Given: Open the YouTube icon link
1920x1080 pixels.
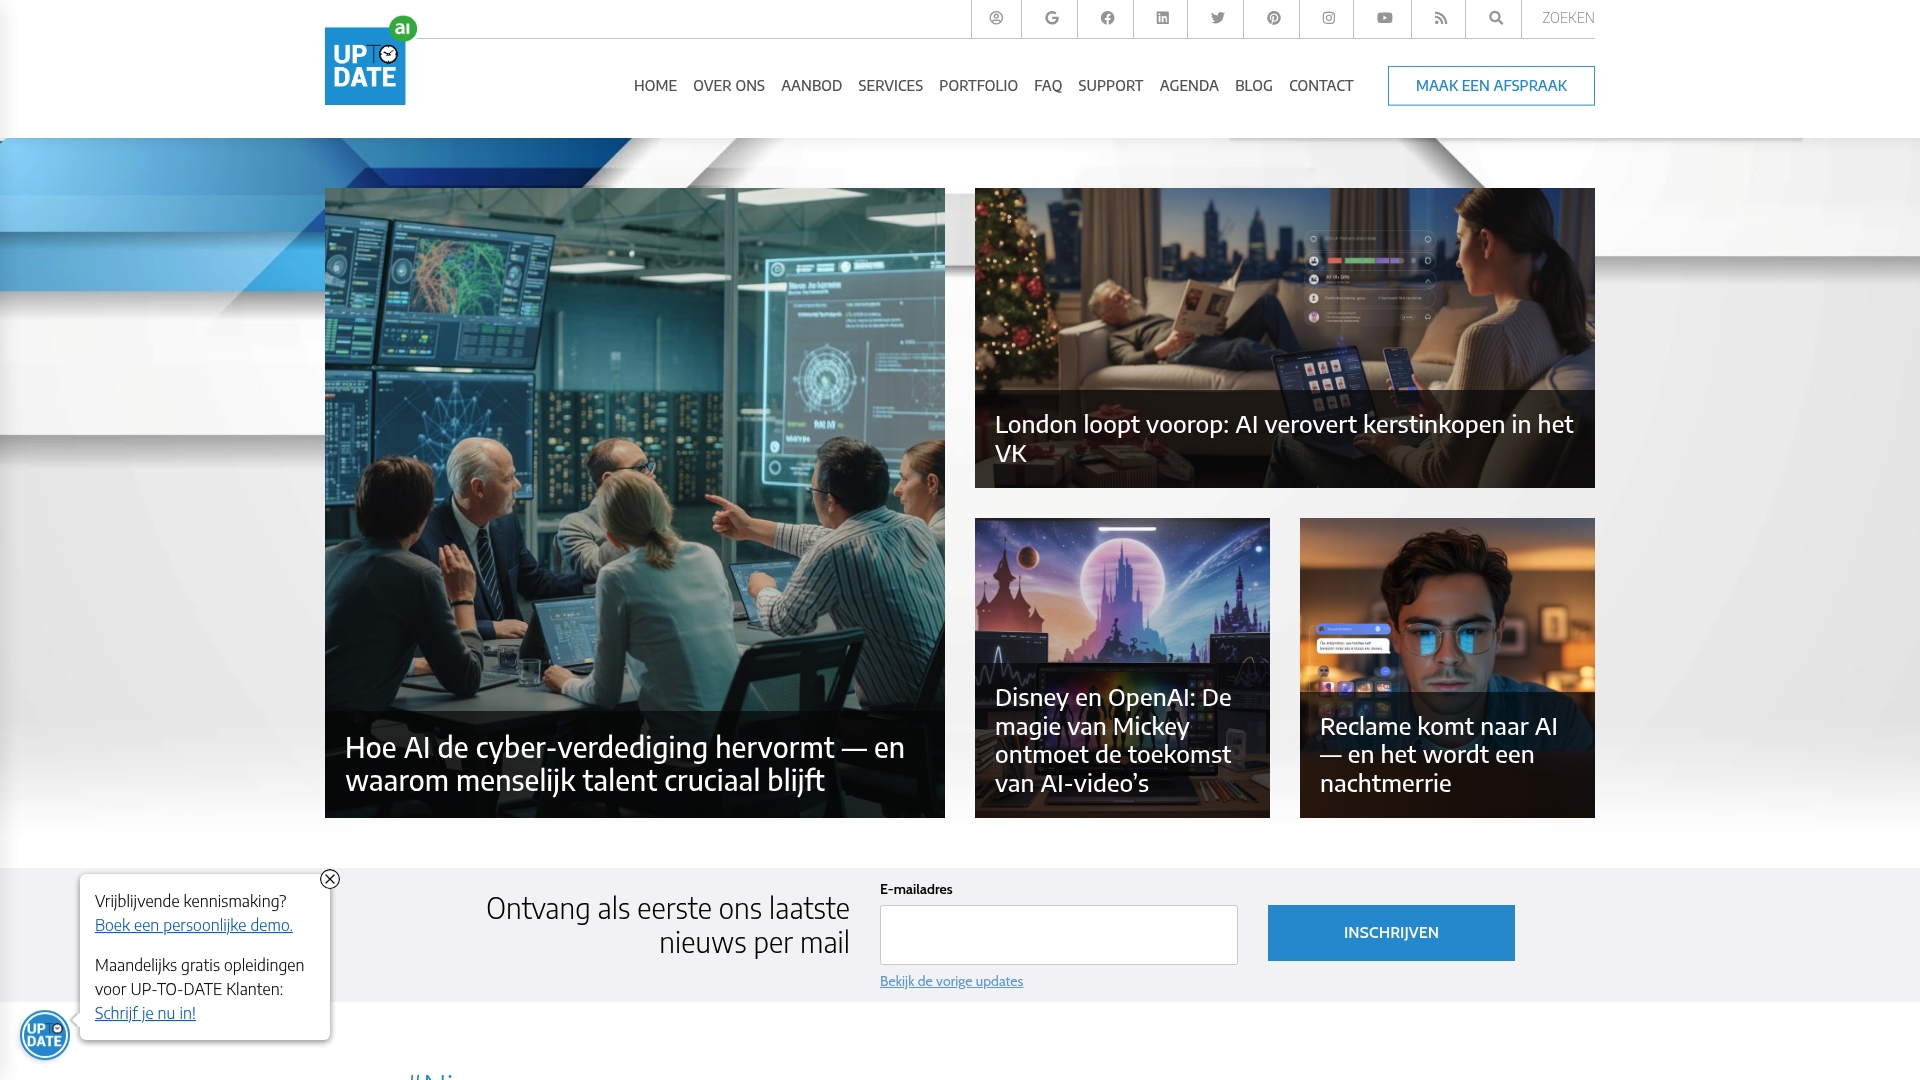Looking at the screenshot, I should (1384, 18).
